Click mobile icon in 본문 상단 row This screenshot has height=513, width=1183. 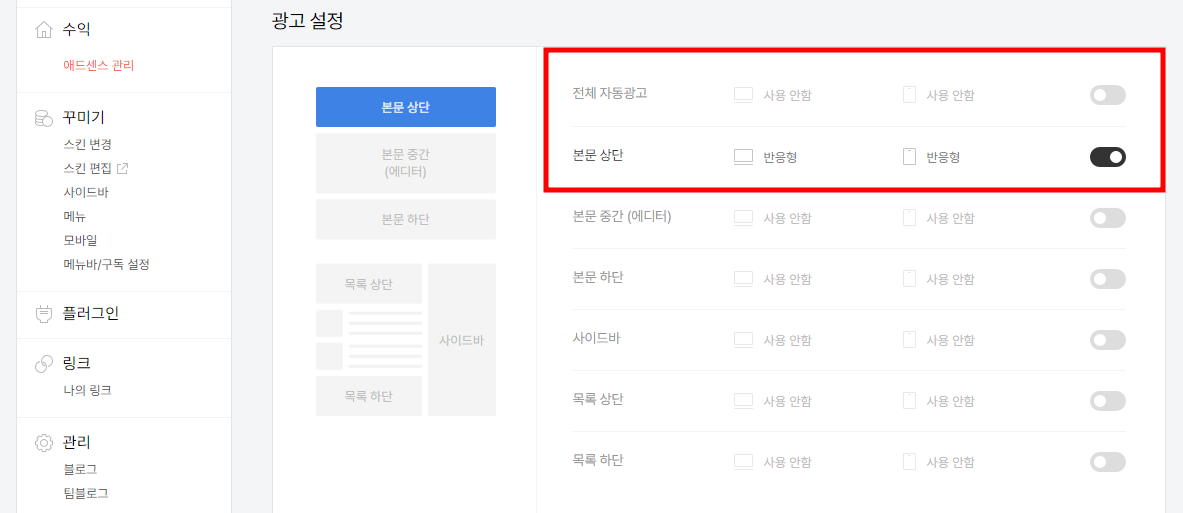tap(909, 157)
